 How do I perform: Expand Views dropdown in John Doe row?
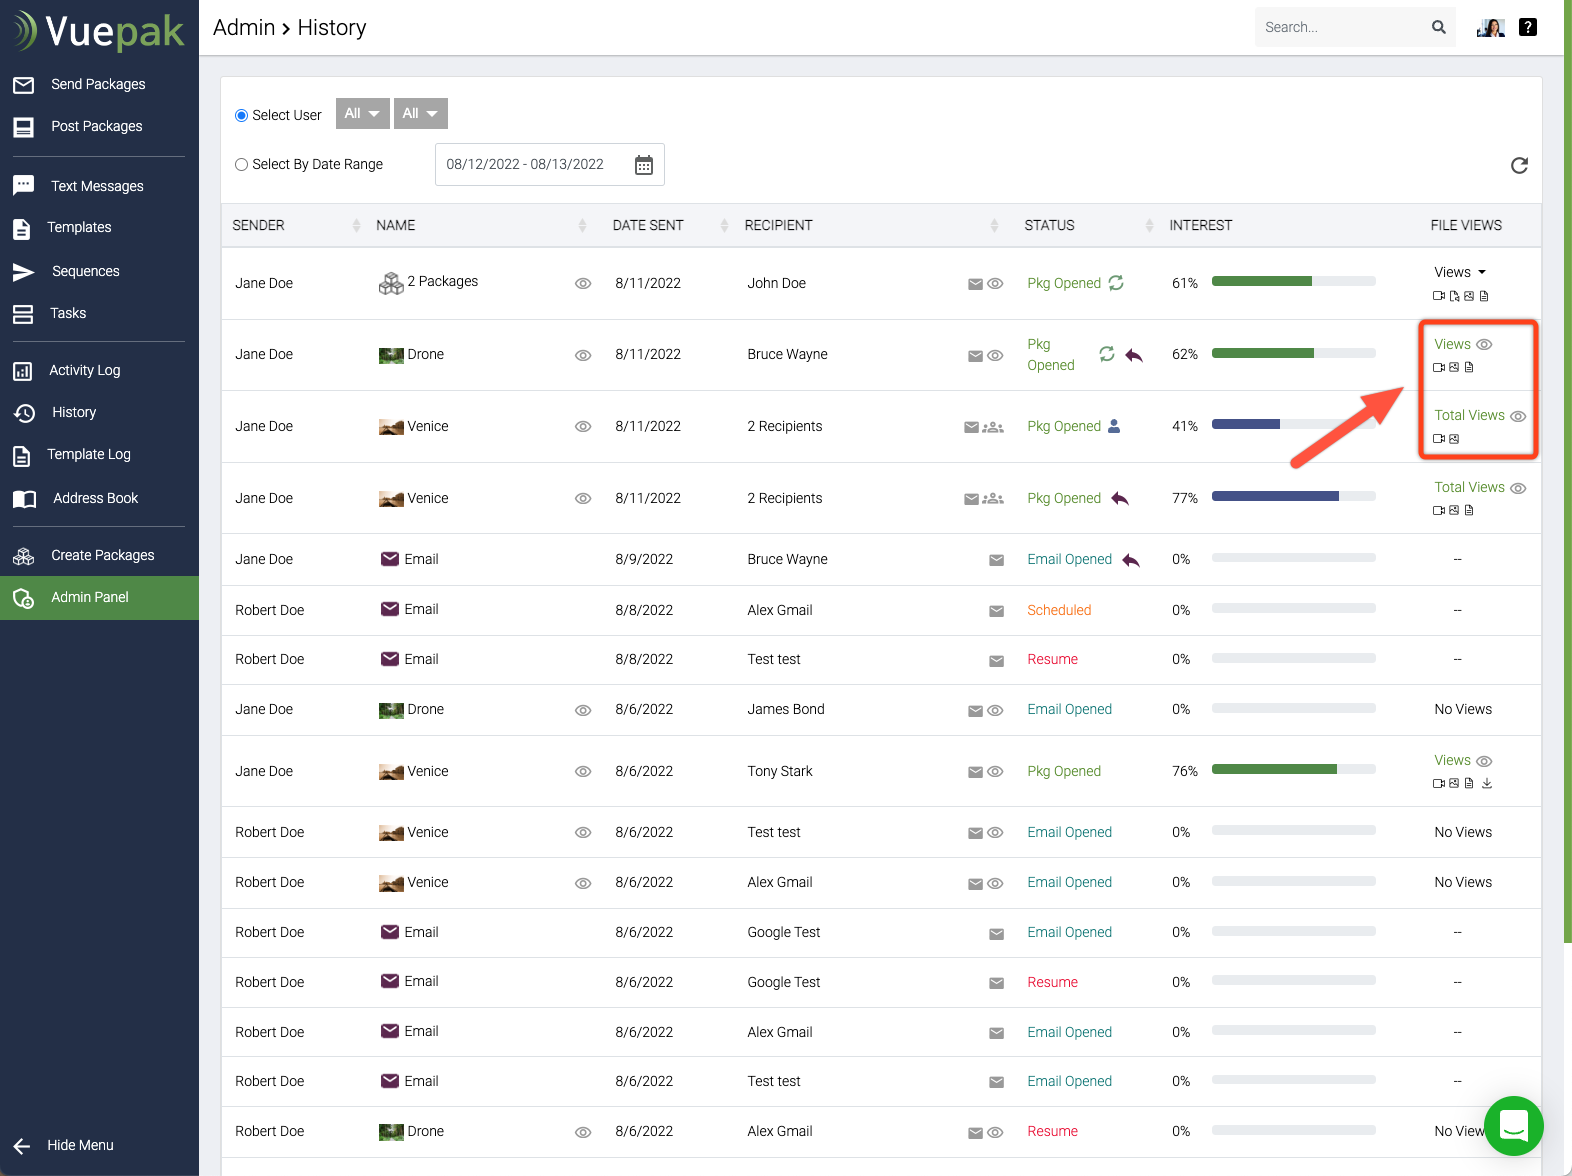[1460, 272]
